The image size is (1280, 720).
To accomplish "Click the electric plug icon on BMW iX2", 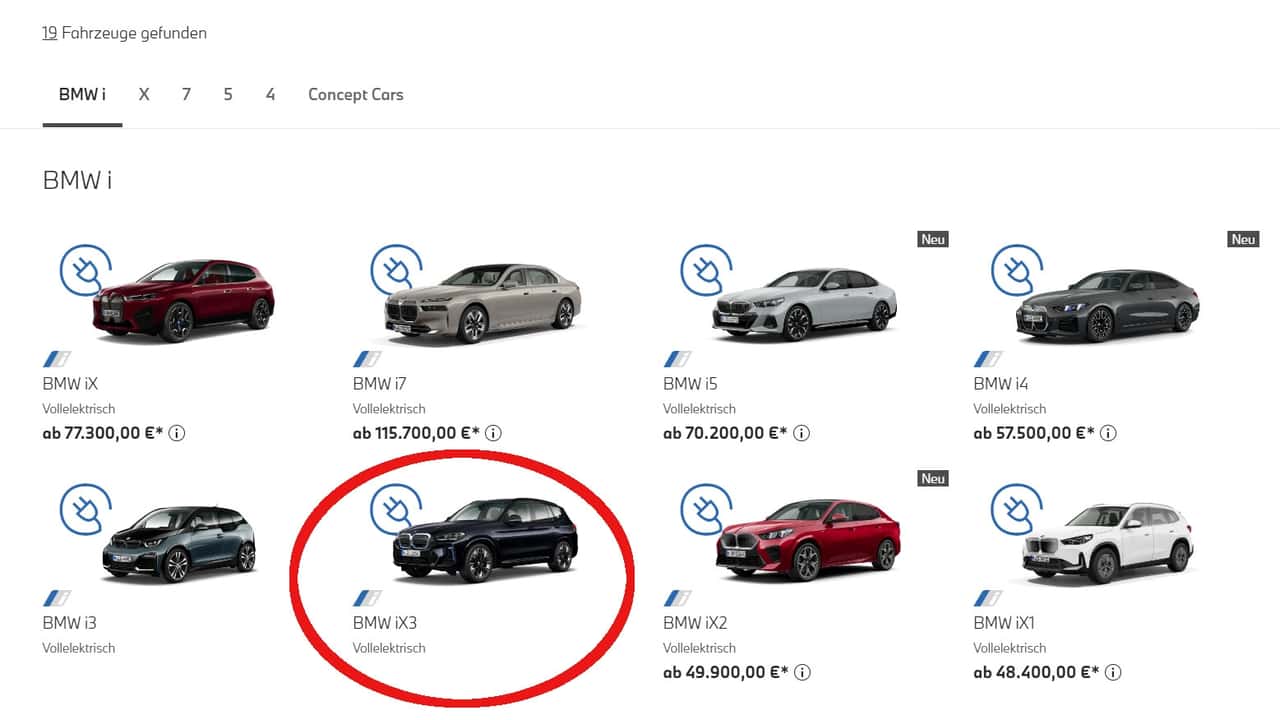I will [x=707, y=510].
